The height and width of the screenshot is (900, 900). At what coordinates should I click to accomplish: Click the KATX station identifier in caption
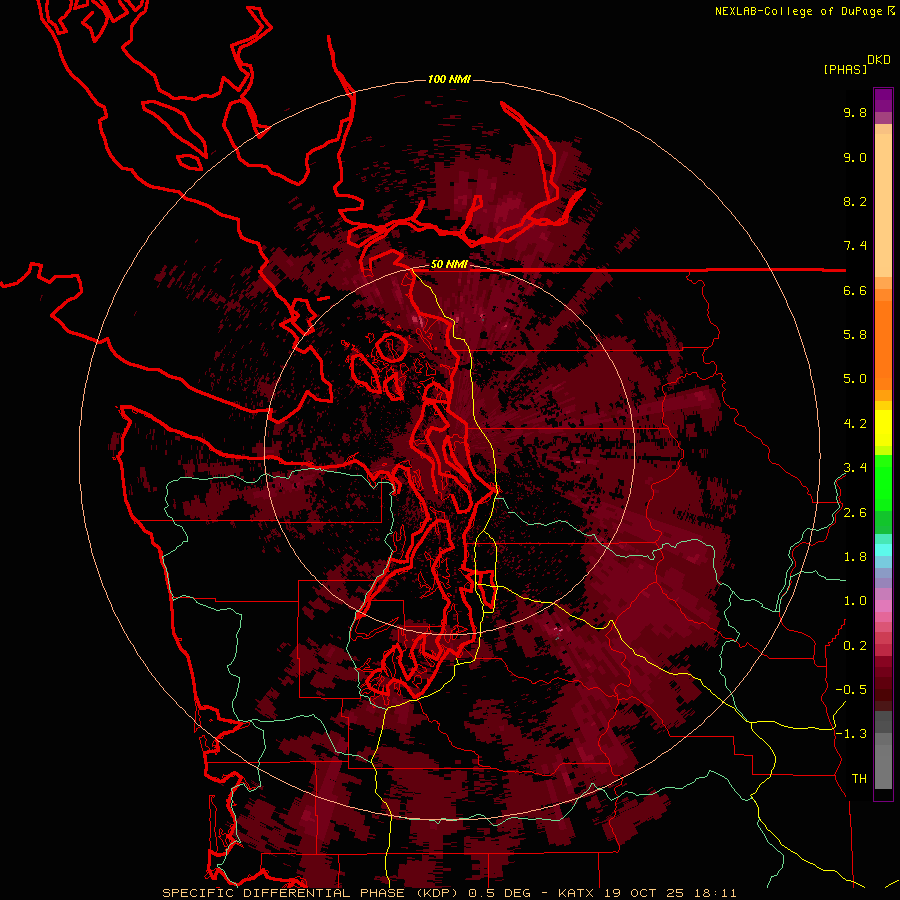pyautogui.click(x=576, y=893)
